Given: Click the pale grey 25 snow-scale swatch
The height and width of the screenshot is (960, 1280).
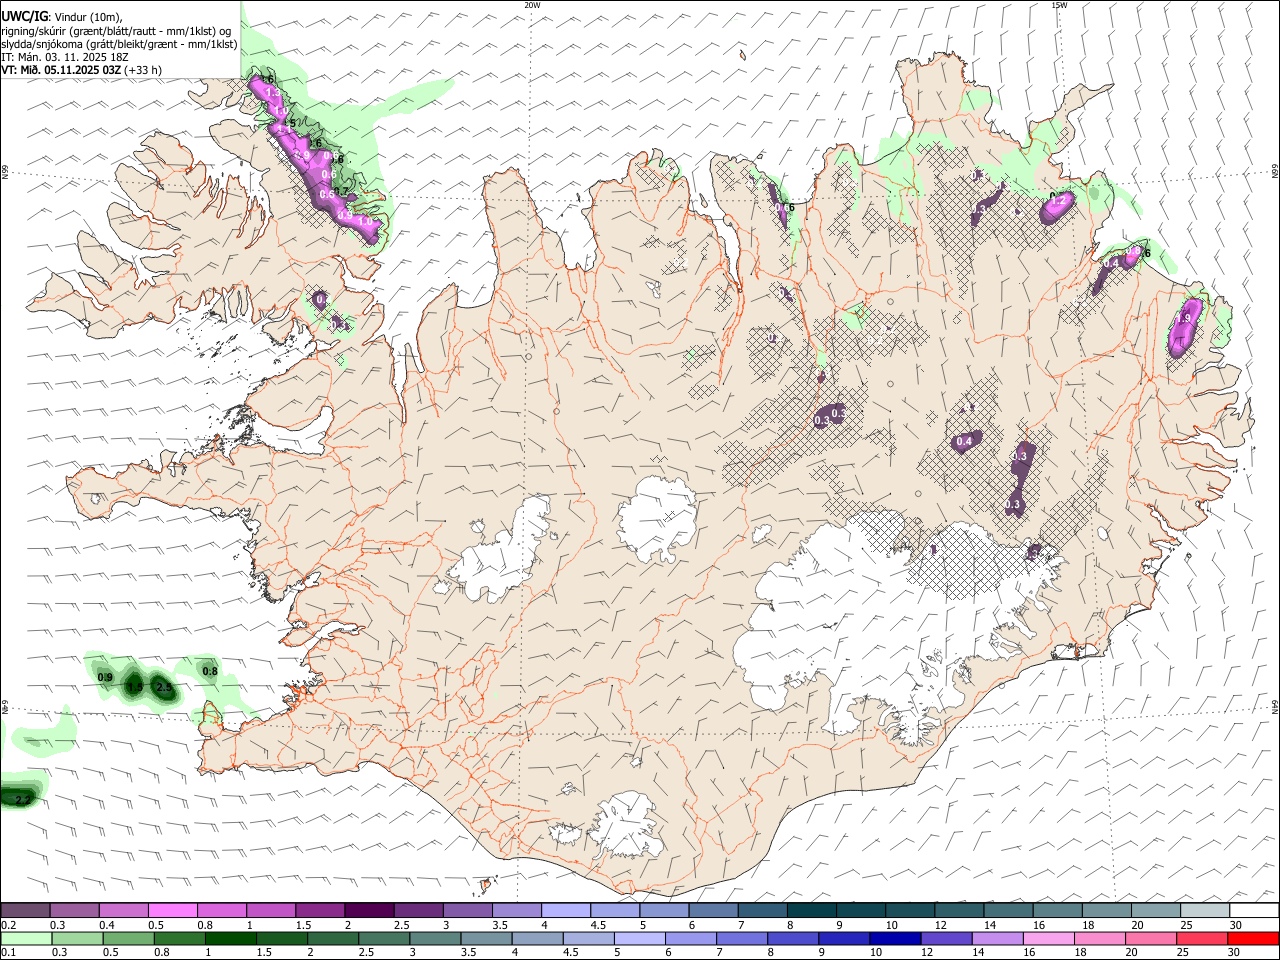Looking at the screenshot, I should click(1205, 911).
